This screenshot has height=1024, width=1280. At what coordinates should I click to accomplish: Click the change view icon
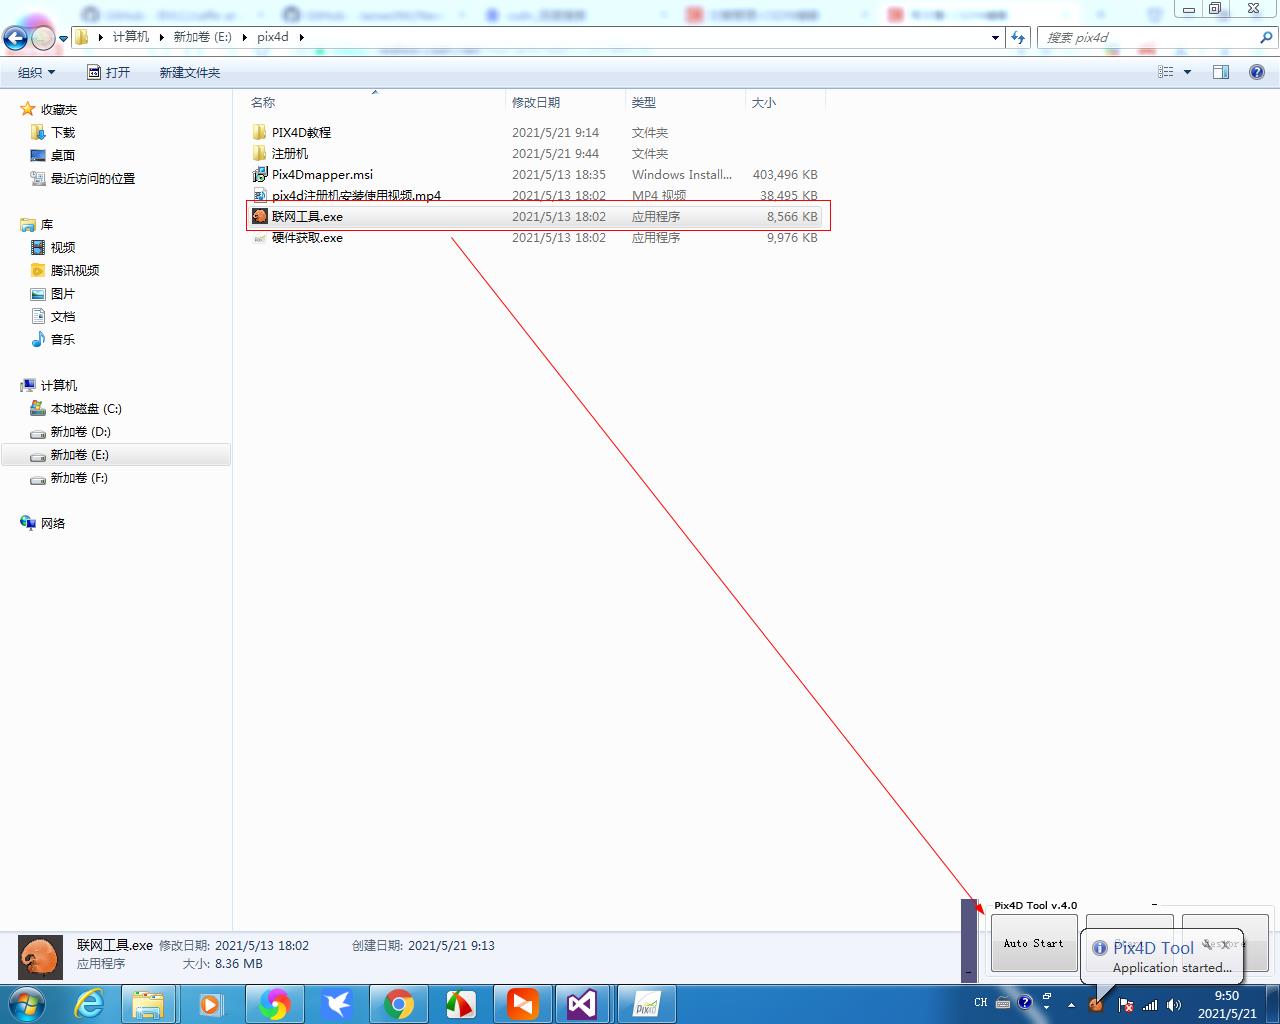pos(1166,72)
